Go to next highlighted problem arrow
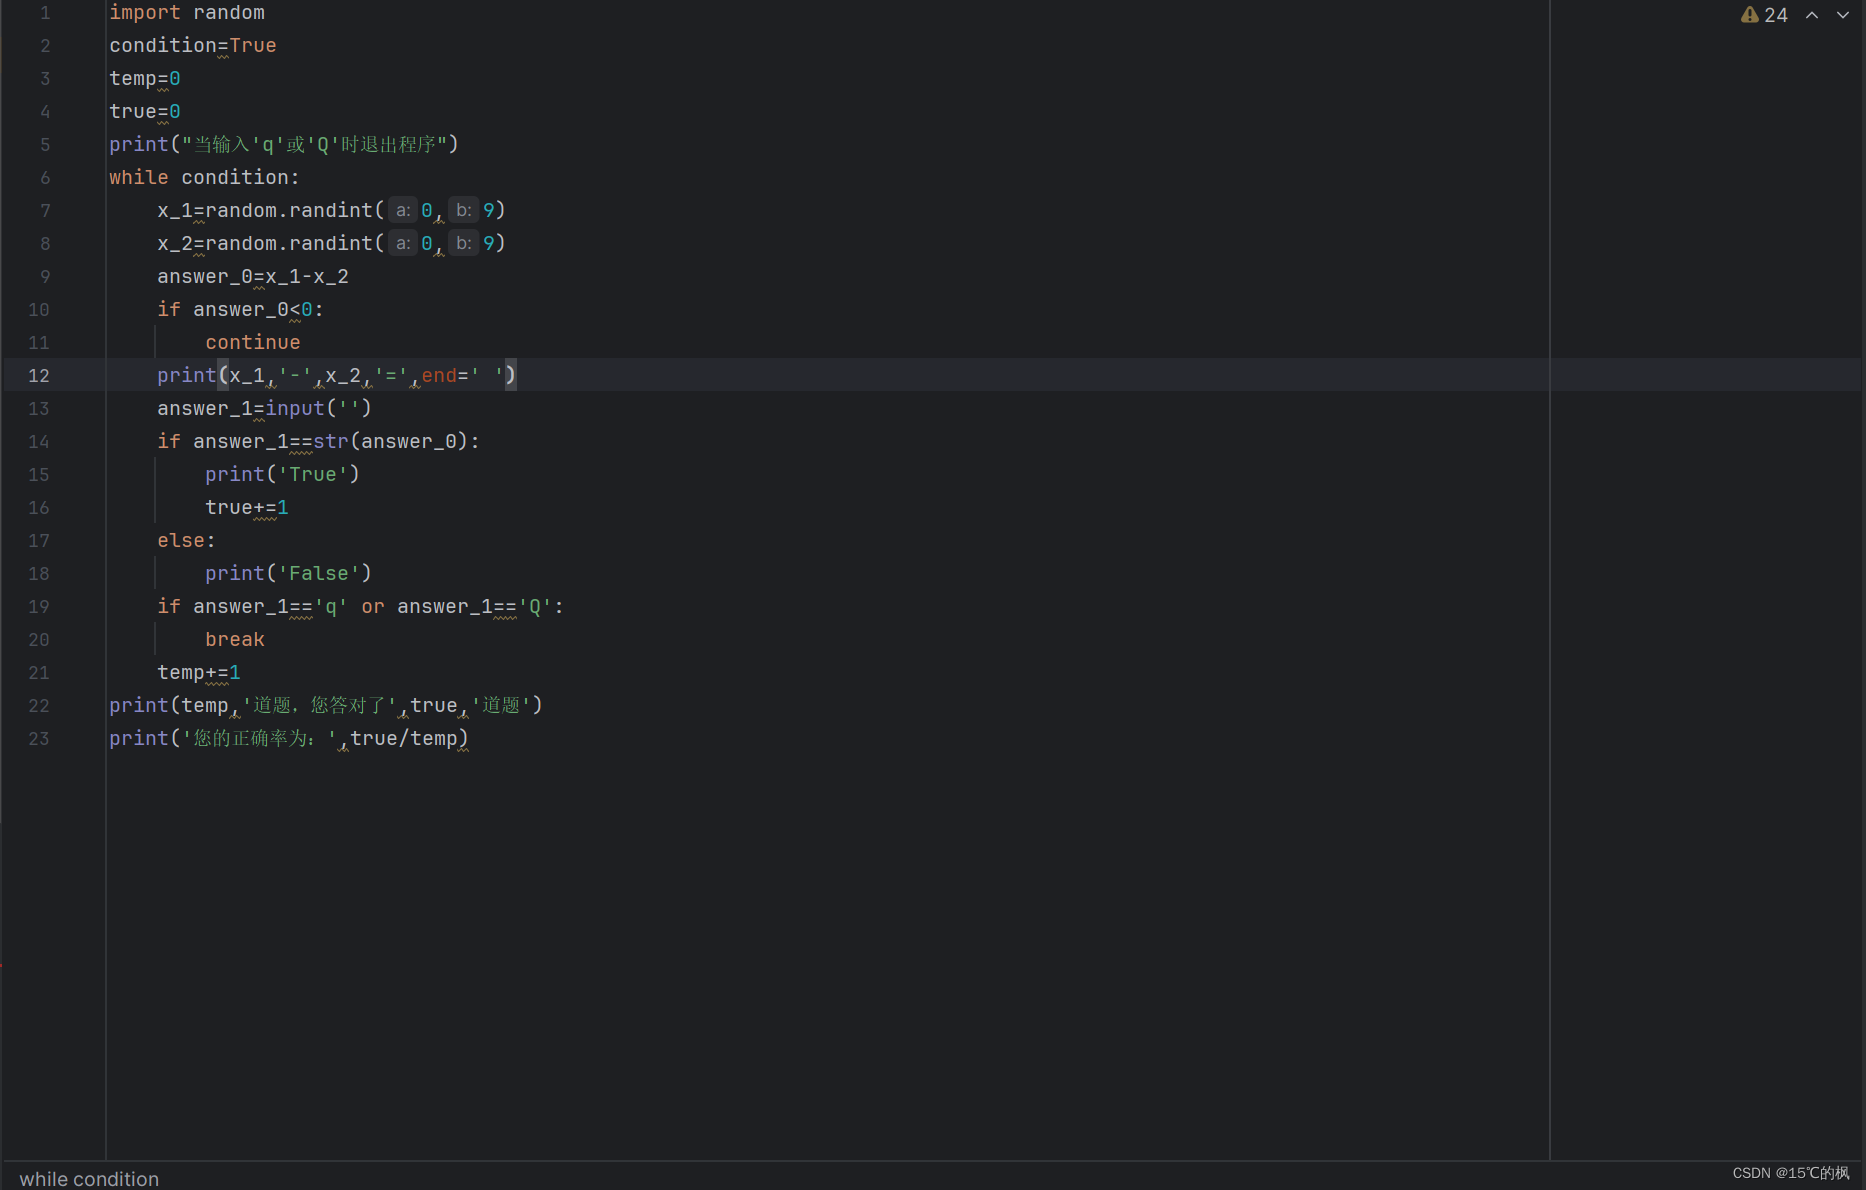Image resolution: width=1866 pixels, height=1190 pixels. point(1842,15)
